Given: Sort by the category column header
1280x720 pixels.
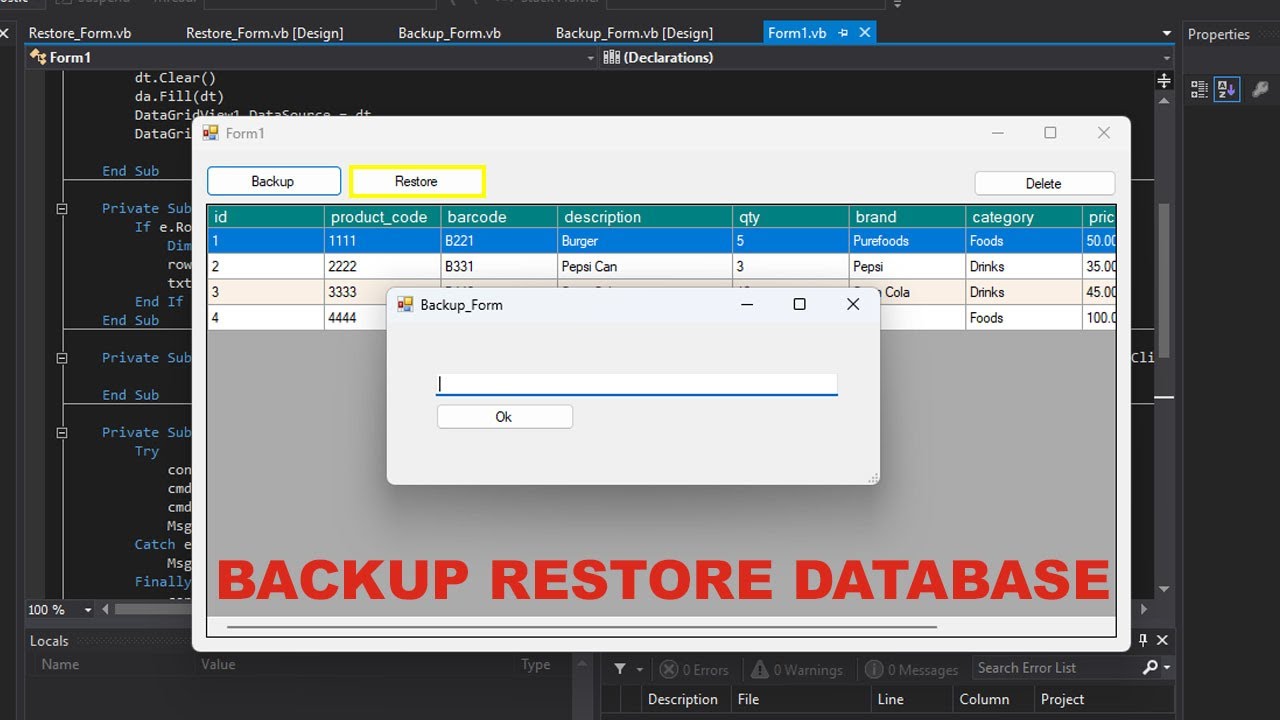Looking at the screenshot, I should pos(1024,217).
